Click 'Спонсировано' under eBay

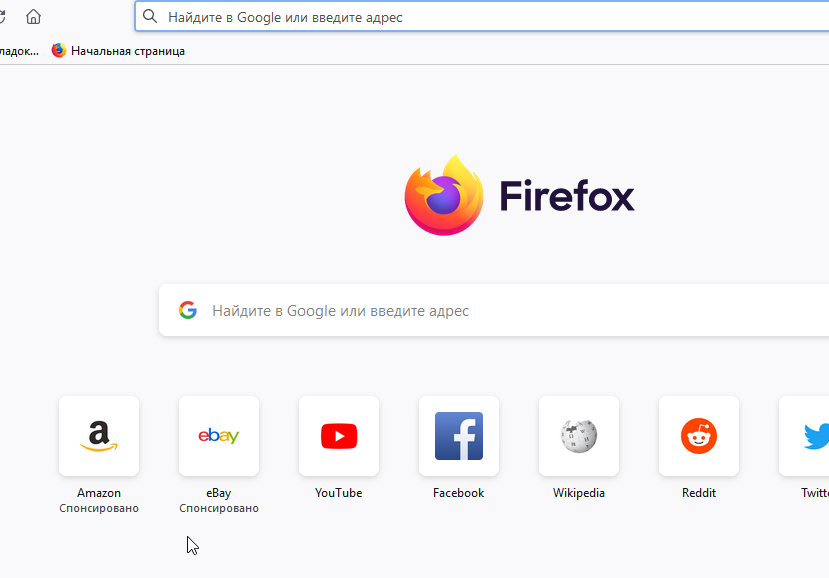(219, 508)
